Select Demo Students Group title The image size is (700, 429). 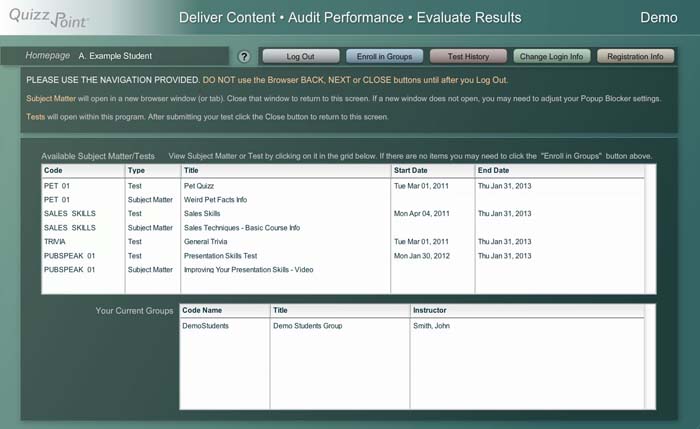[x=308, y=326]
